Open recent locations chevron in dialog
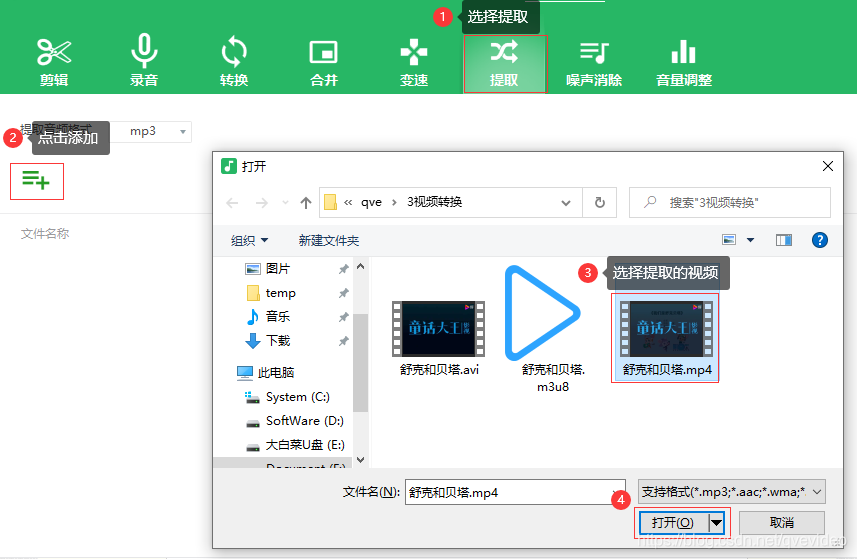The height and width of the screenshot is (559, 857). (x=285, y=203)
